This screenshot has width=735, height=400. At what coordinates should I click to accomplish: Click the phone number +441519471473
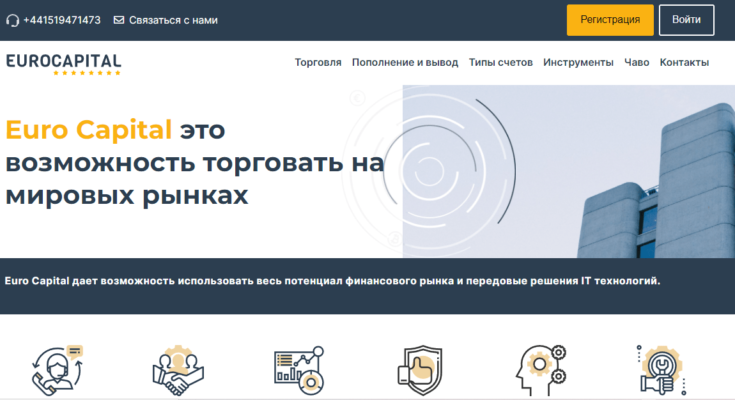(x=62, y=20)
